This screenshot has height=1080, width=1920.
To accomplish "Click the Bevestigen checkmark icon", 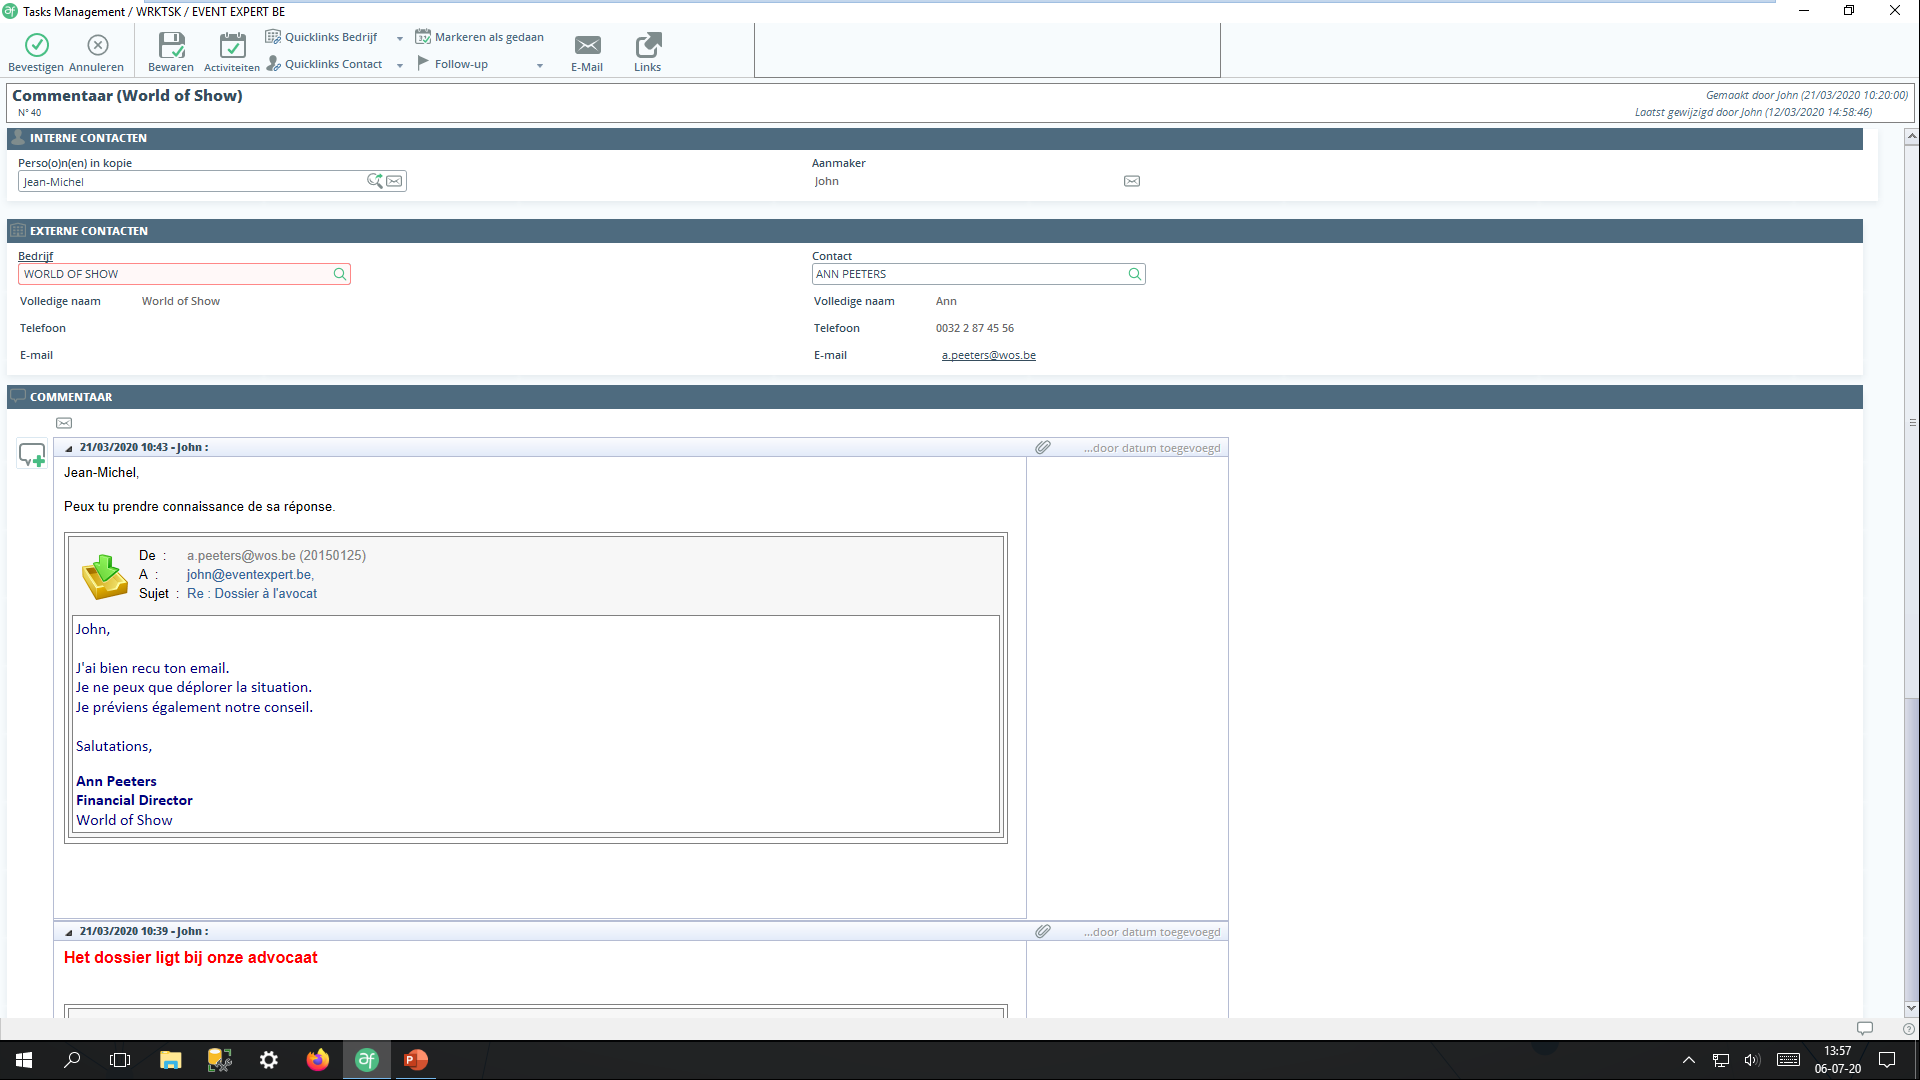I will [37, 45].
